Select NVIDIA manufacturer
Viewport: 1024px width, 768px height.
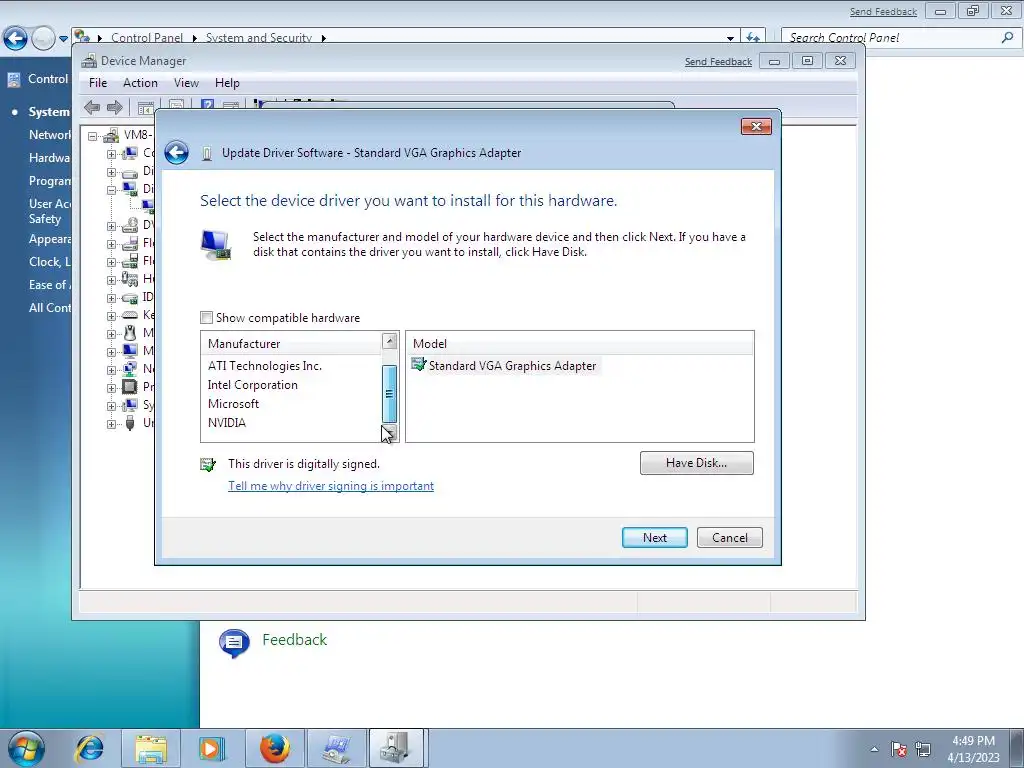(227, 423)
